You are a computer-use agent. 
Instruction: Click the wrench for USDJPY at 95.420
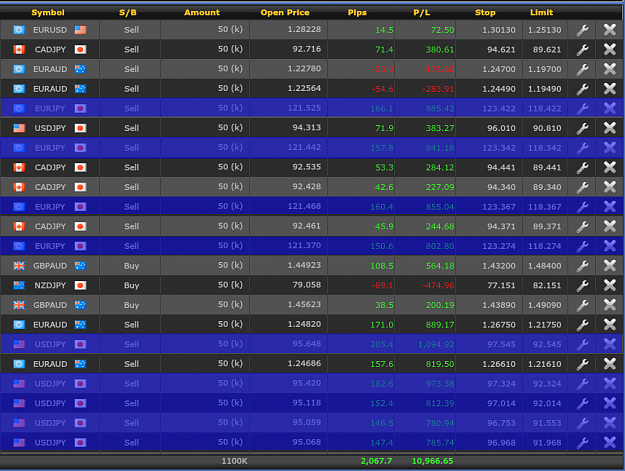pos(582,384)
